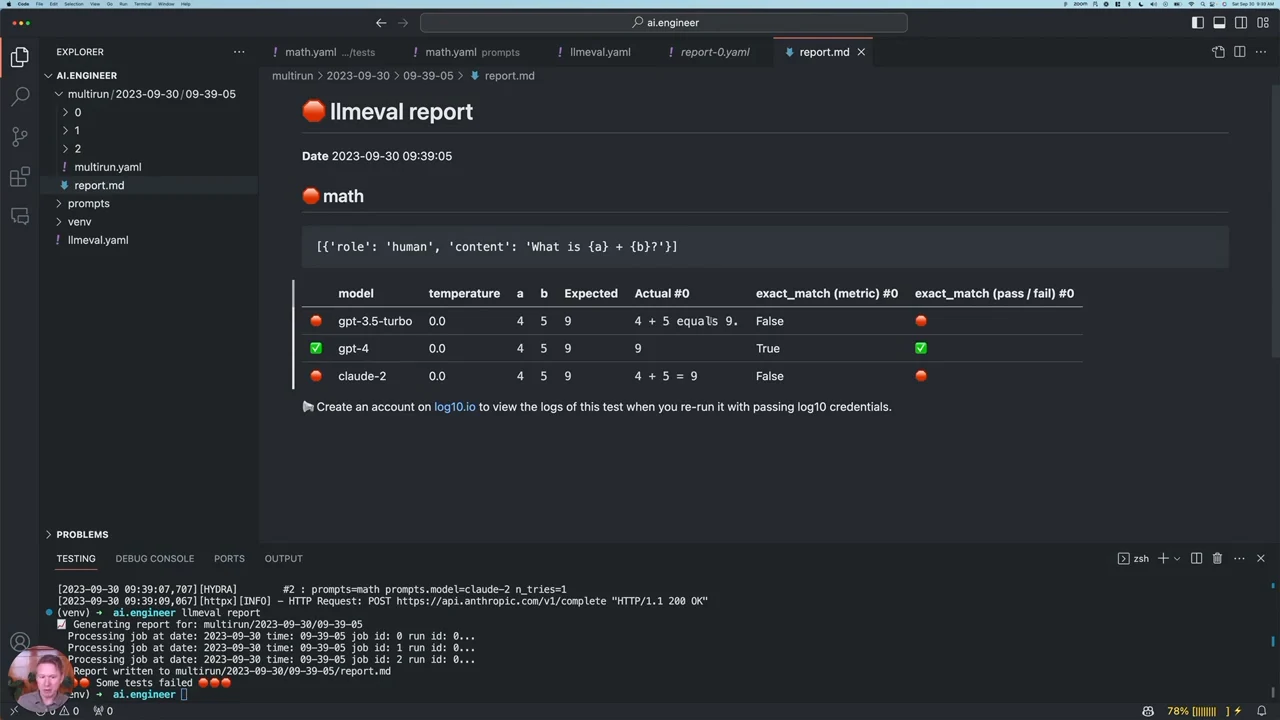Click the 2023-09-30 breadcrumb segment
The width and height of the screenshot is (1280, 720).
[x=358, y=76]
